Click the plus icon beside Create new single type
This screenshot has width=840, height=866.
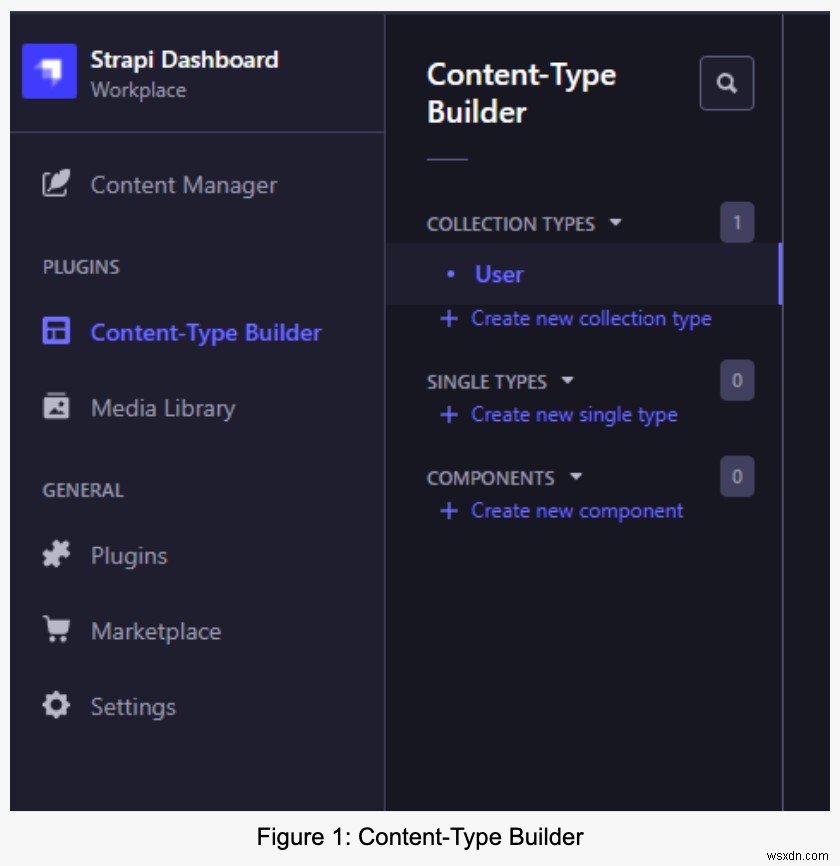pyautogui.click(x=449, y=415)
